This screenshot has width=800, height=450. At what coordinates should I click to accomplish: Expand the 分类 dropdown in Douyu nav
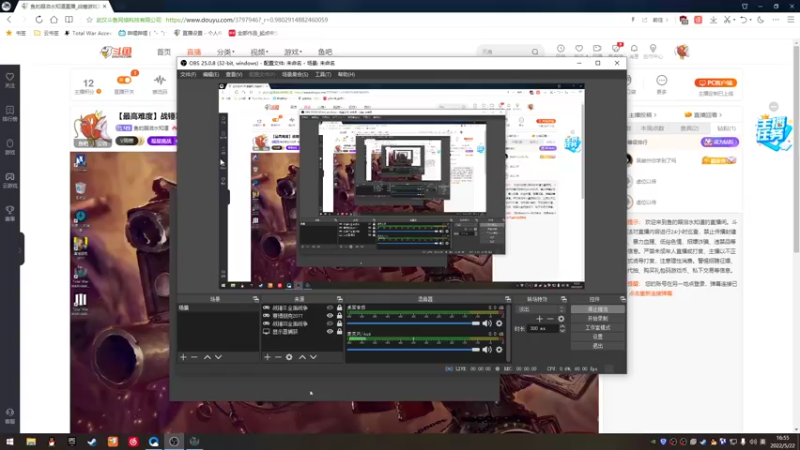point(225,52)
